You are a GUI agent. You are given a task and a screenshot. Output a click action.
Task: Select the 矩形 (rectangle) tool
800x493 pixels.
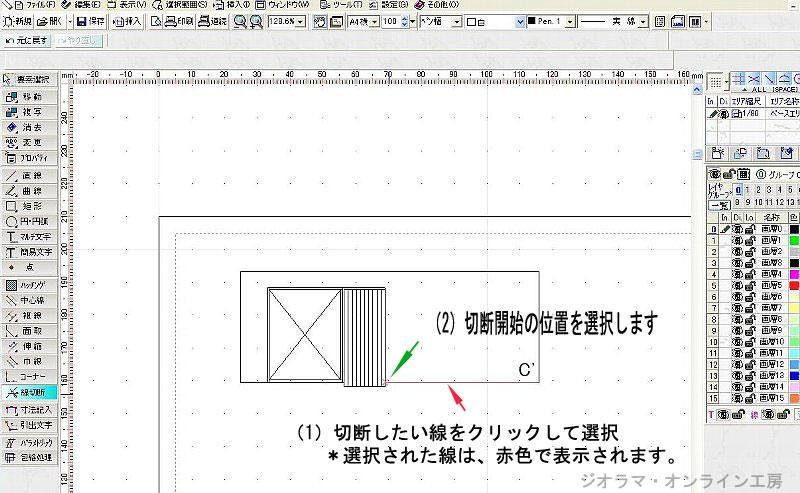tap(30, 205)
